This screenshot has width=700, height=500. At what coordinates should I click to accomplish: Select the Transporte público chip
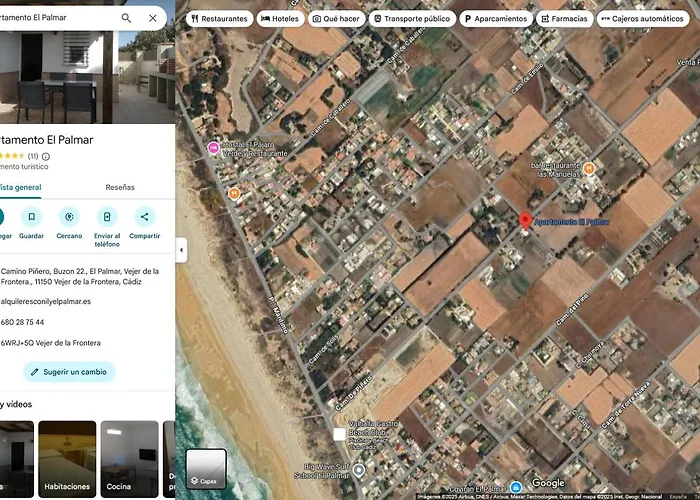click(x=412, y=19)
